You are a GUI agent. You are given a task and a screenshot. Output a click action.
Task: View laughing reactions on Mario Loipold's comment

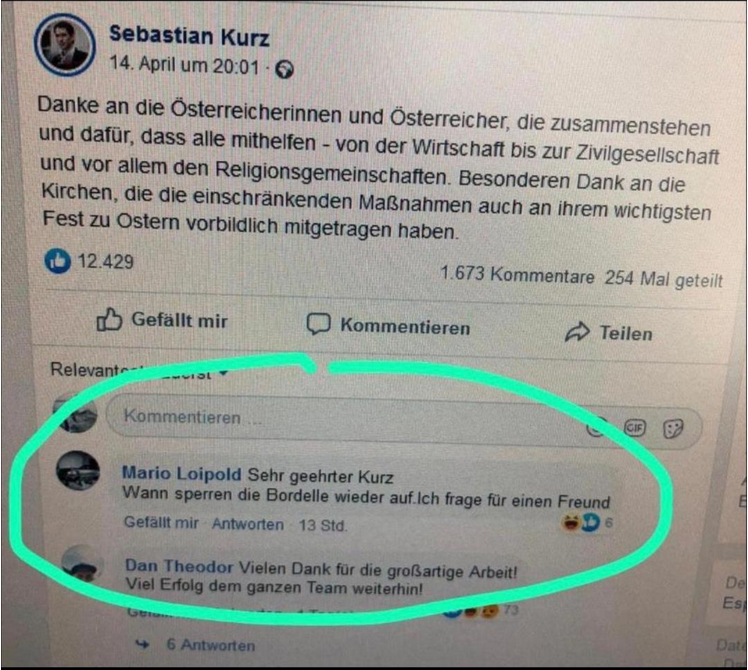pyautogui.click(x=570, y=523)
